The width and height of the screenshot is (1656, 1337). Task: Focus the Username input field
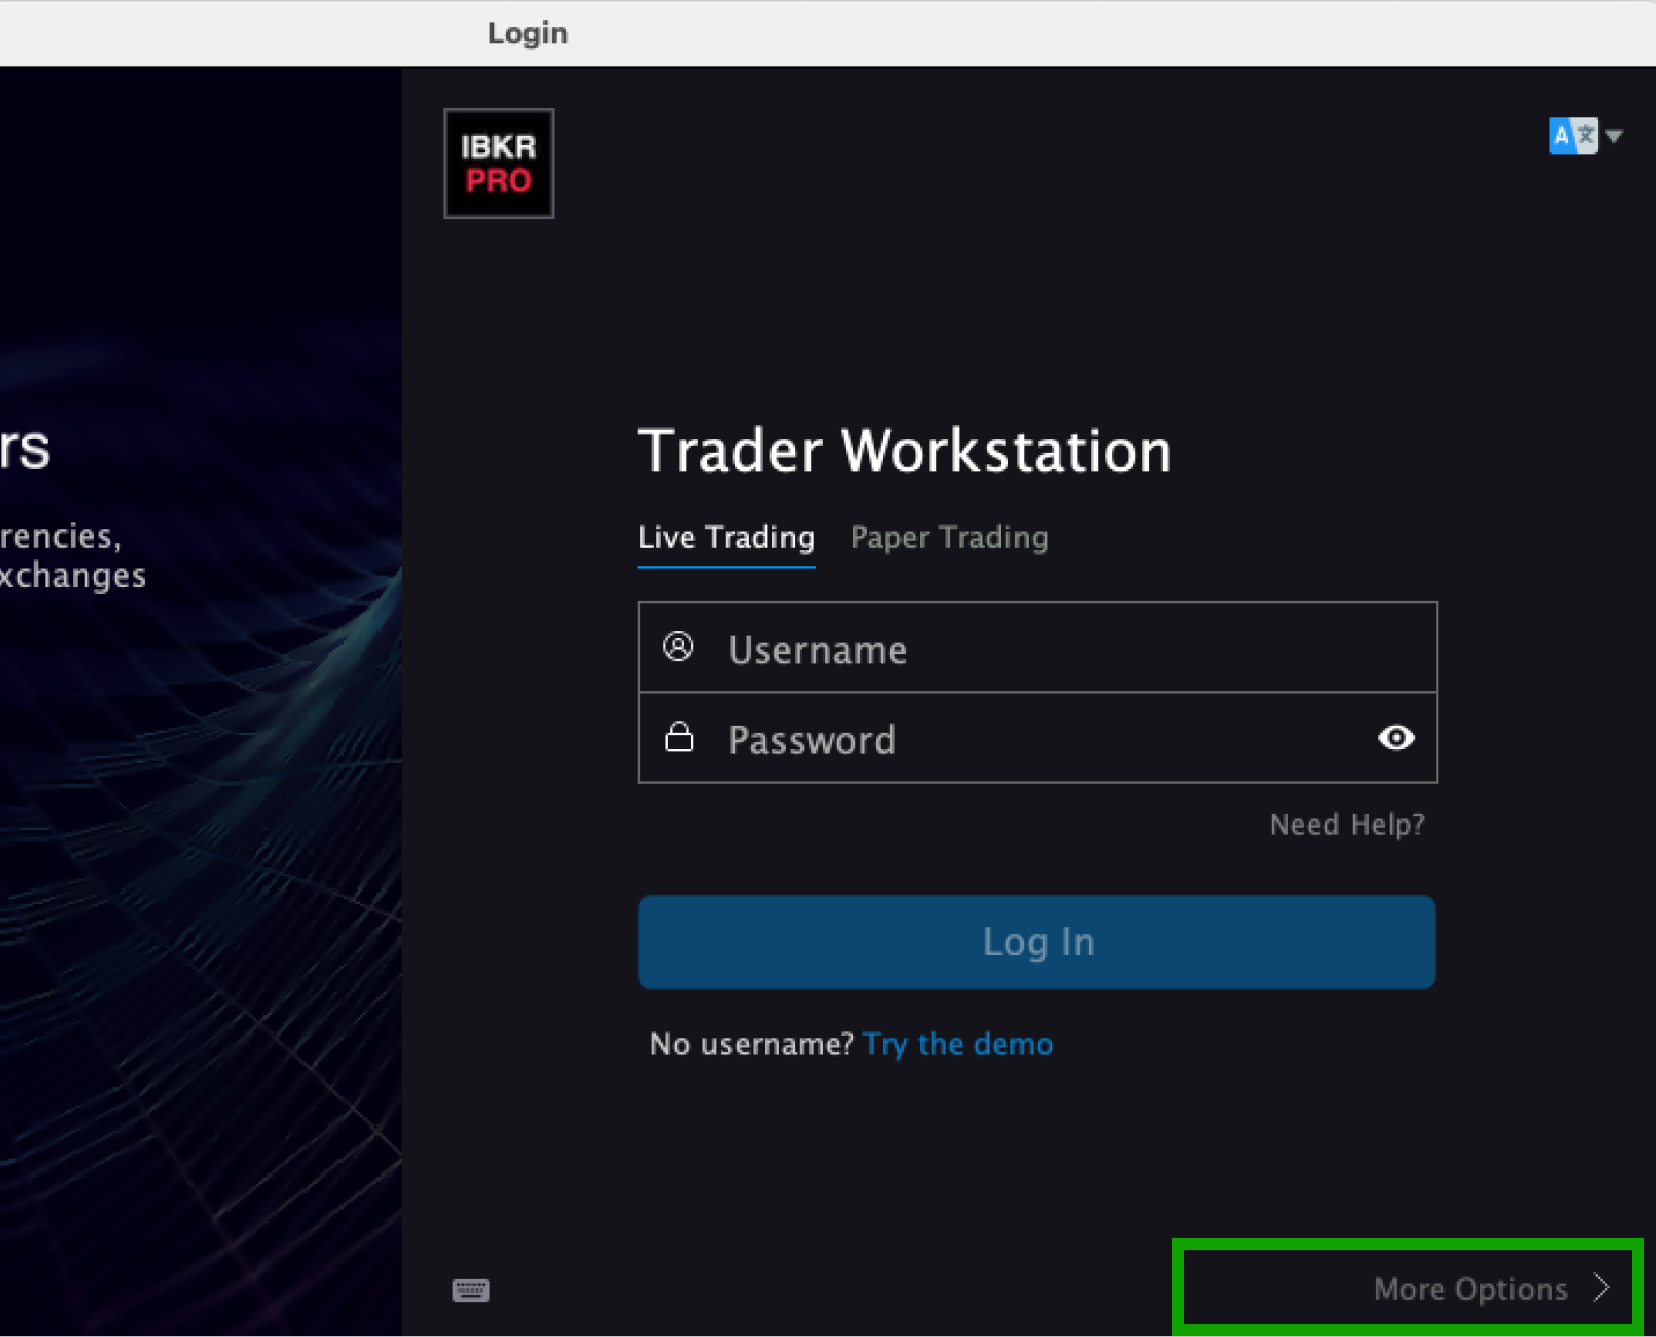[x=1060, y=648]
